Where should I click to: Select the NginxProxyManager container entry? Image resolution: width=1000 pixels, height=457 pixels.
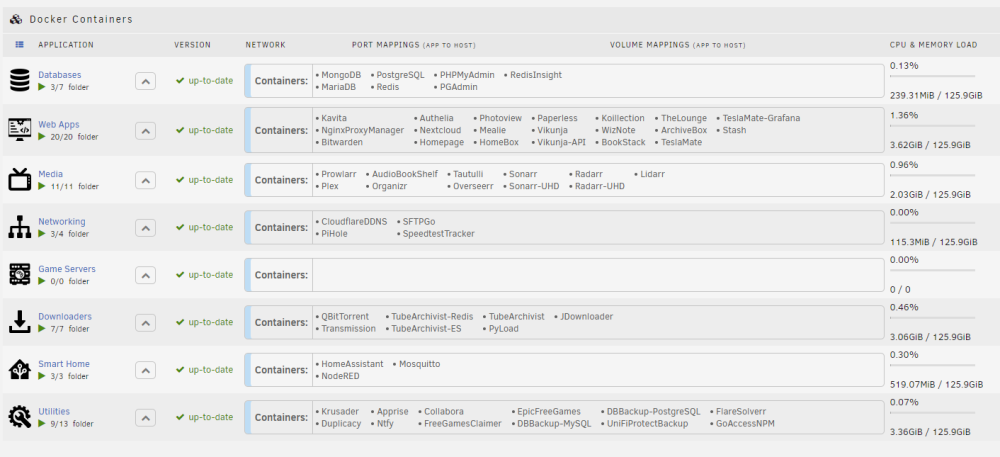[362, 130]
